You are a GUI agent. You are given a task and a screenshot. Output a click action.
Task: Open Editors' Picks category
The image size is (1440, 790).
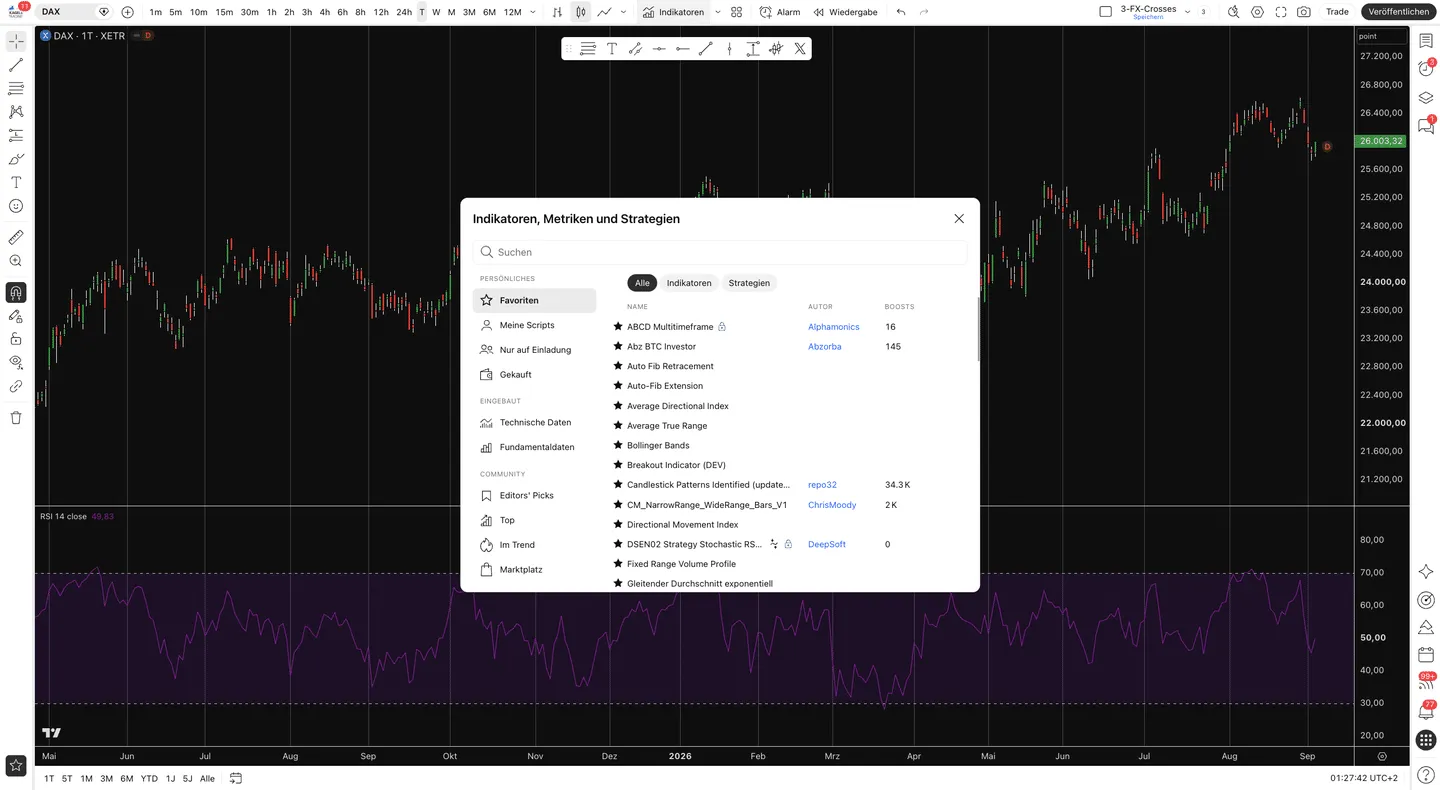534,495
